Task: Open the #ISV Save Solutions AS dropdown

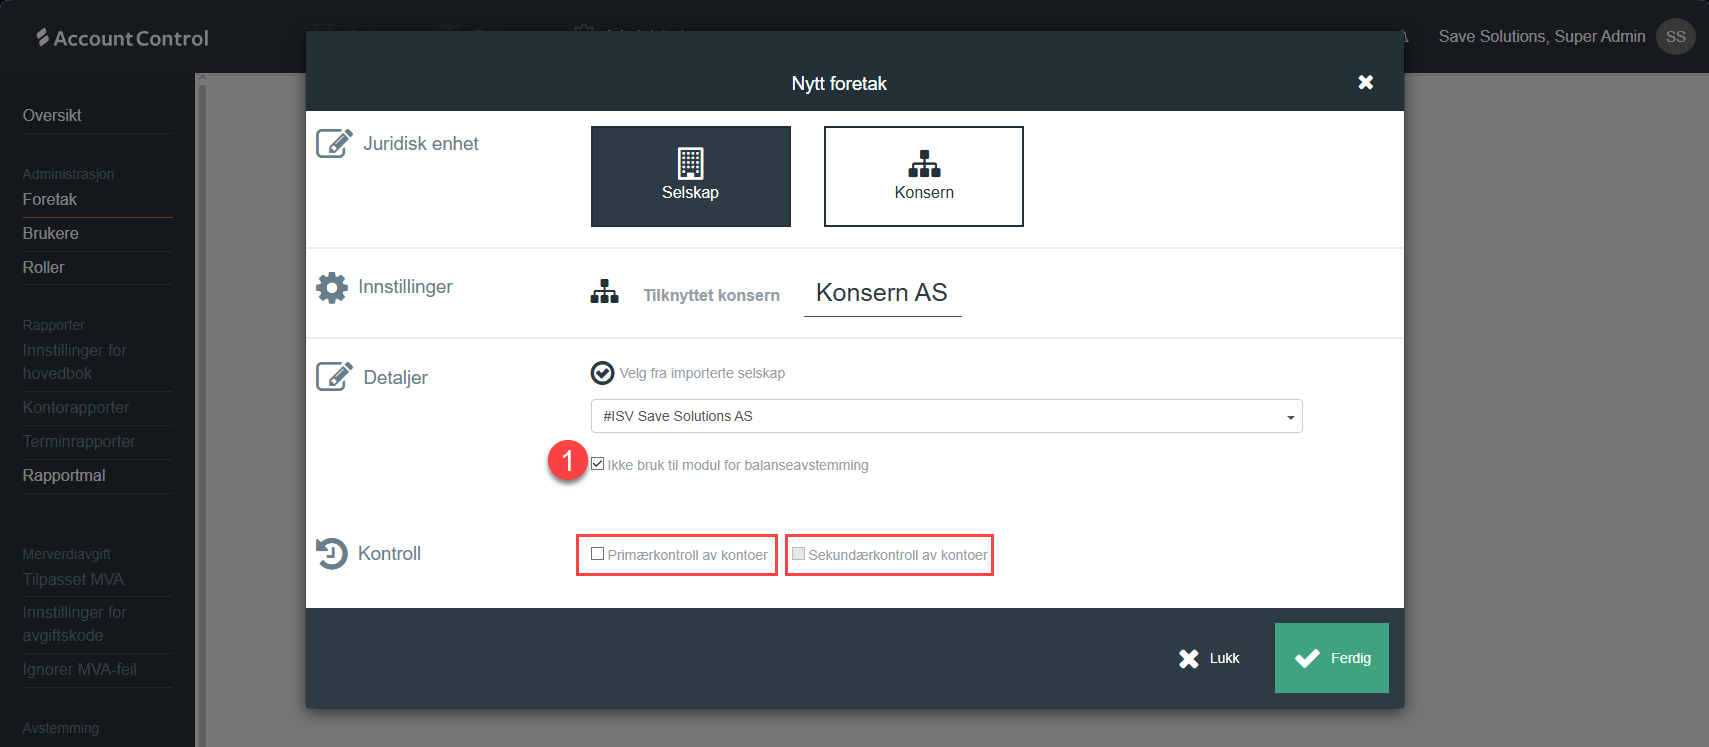Action: click(x=946, y=416)
